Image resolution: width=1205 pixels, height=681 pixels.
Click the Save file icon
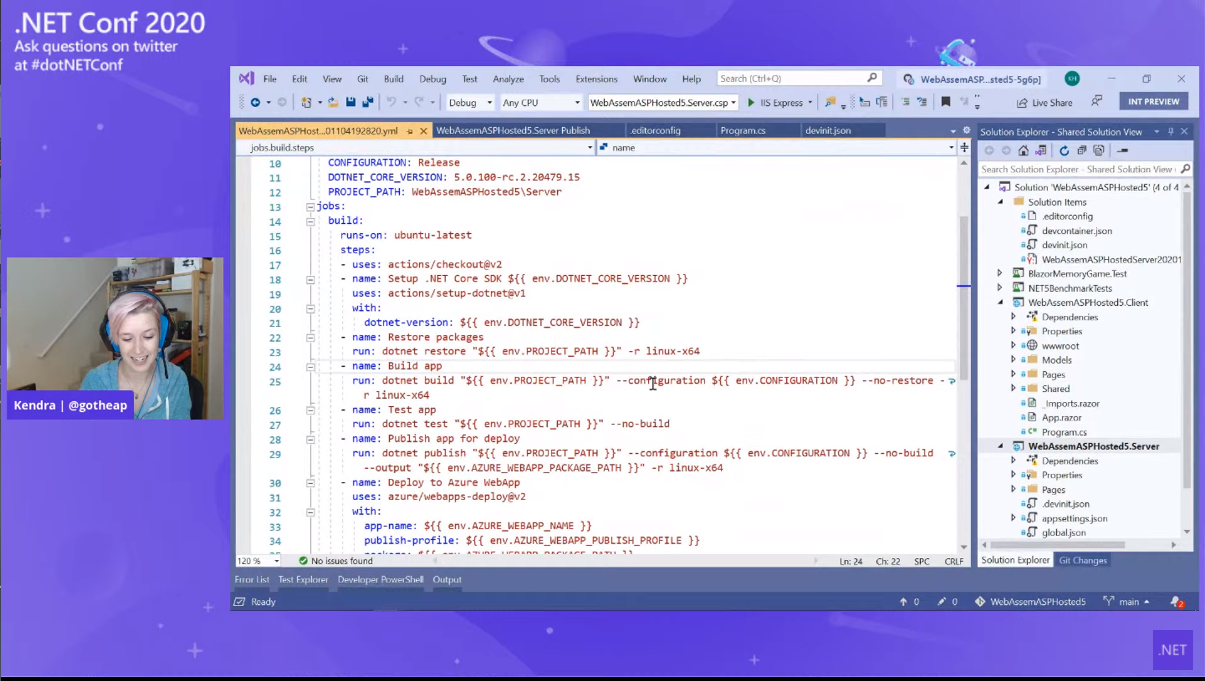[351, 102]
